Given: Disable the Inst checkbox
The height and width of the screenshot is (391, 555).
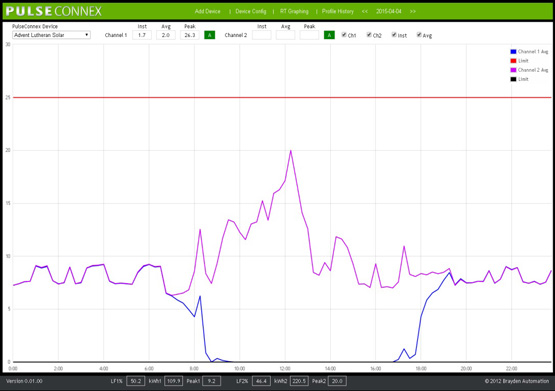Looking at the screenshot, I should pos(394,35).
